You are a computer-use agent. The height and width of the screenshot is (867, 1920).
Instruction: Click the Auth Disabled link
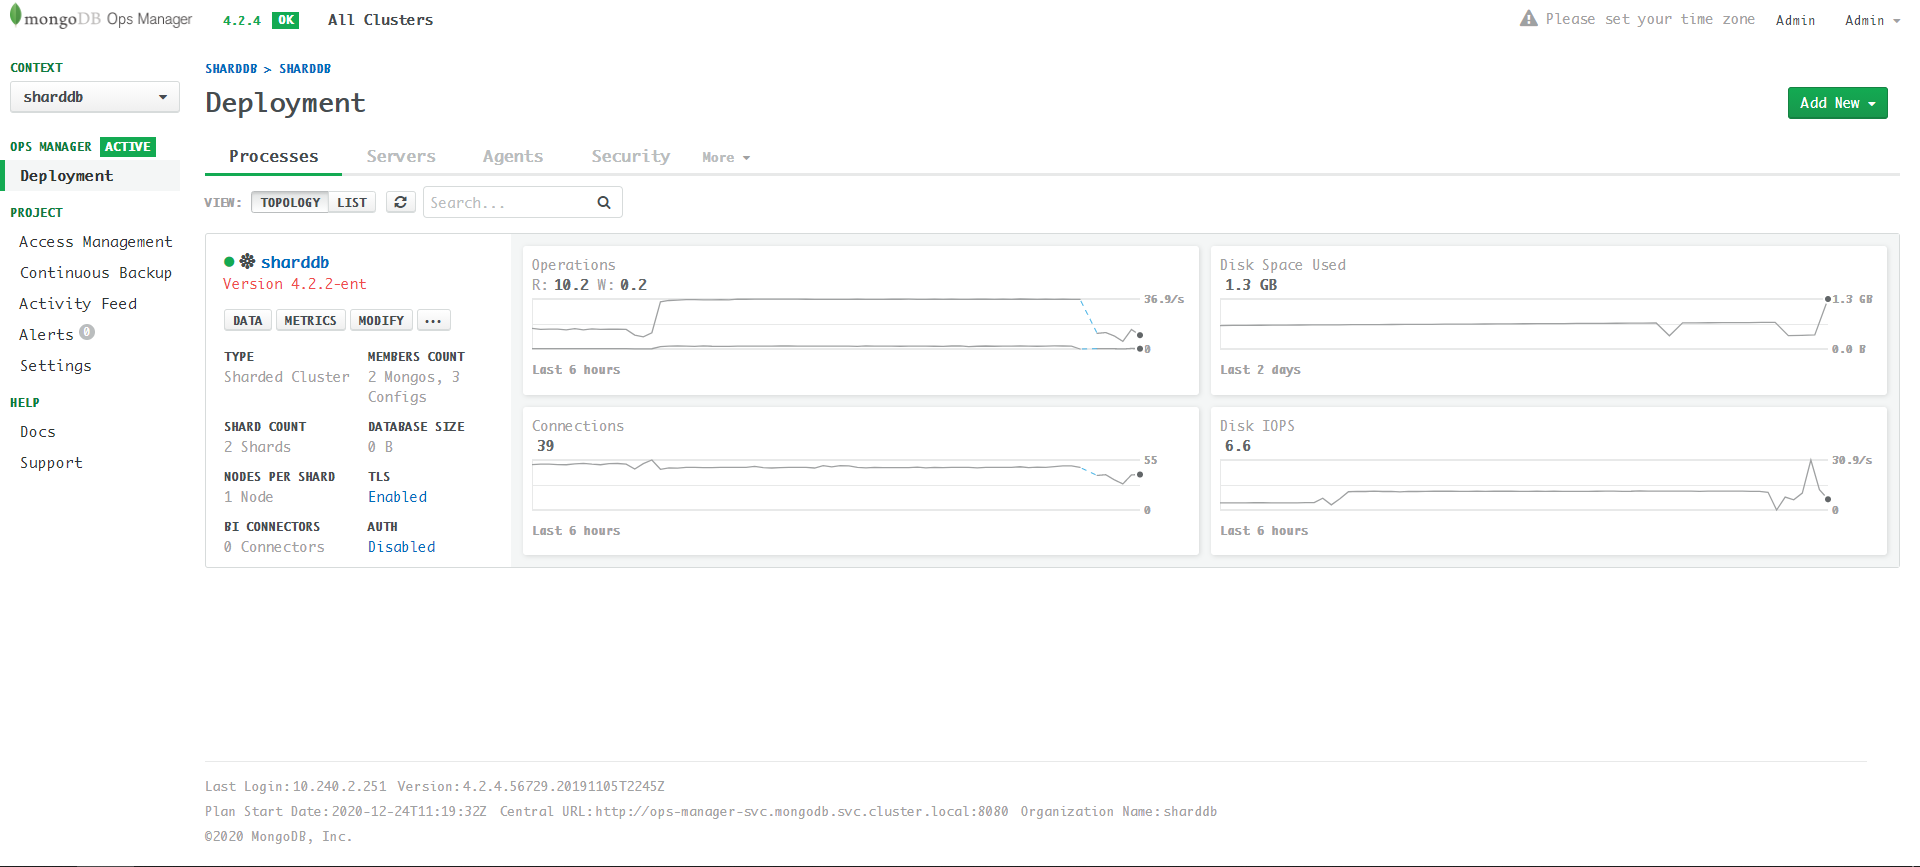pyautogui.click(x=402, y=547)
